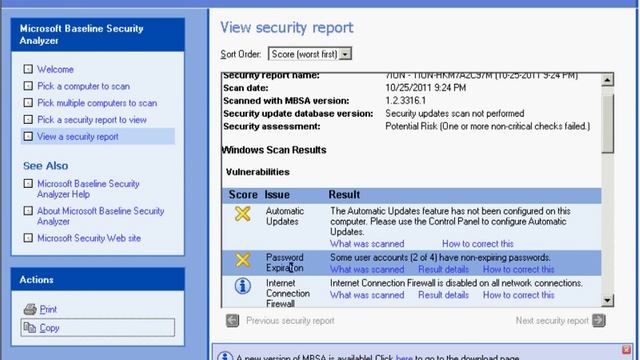
Task: Open How to correct this for Automatic Updates
Action: [478, 244]
